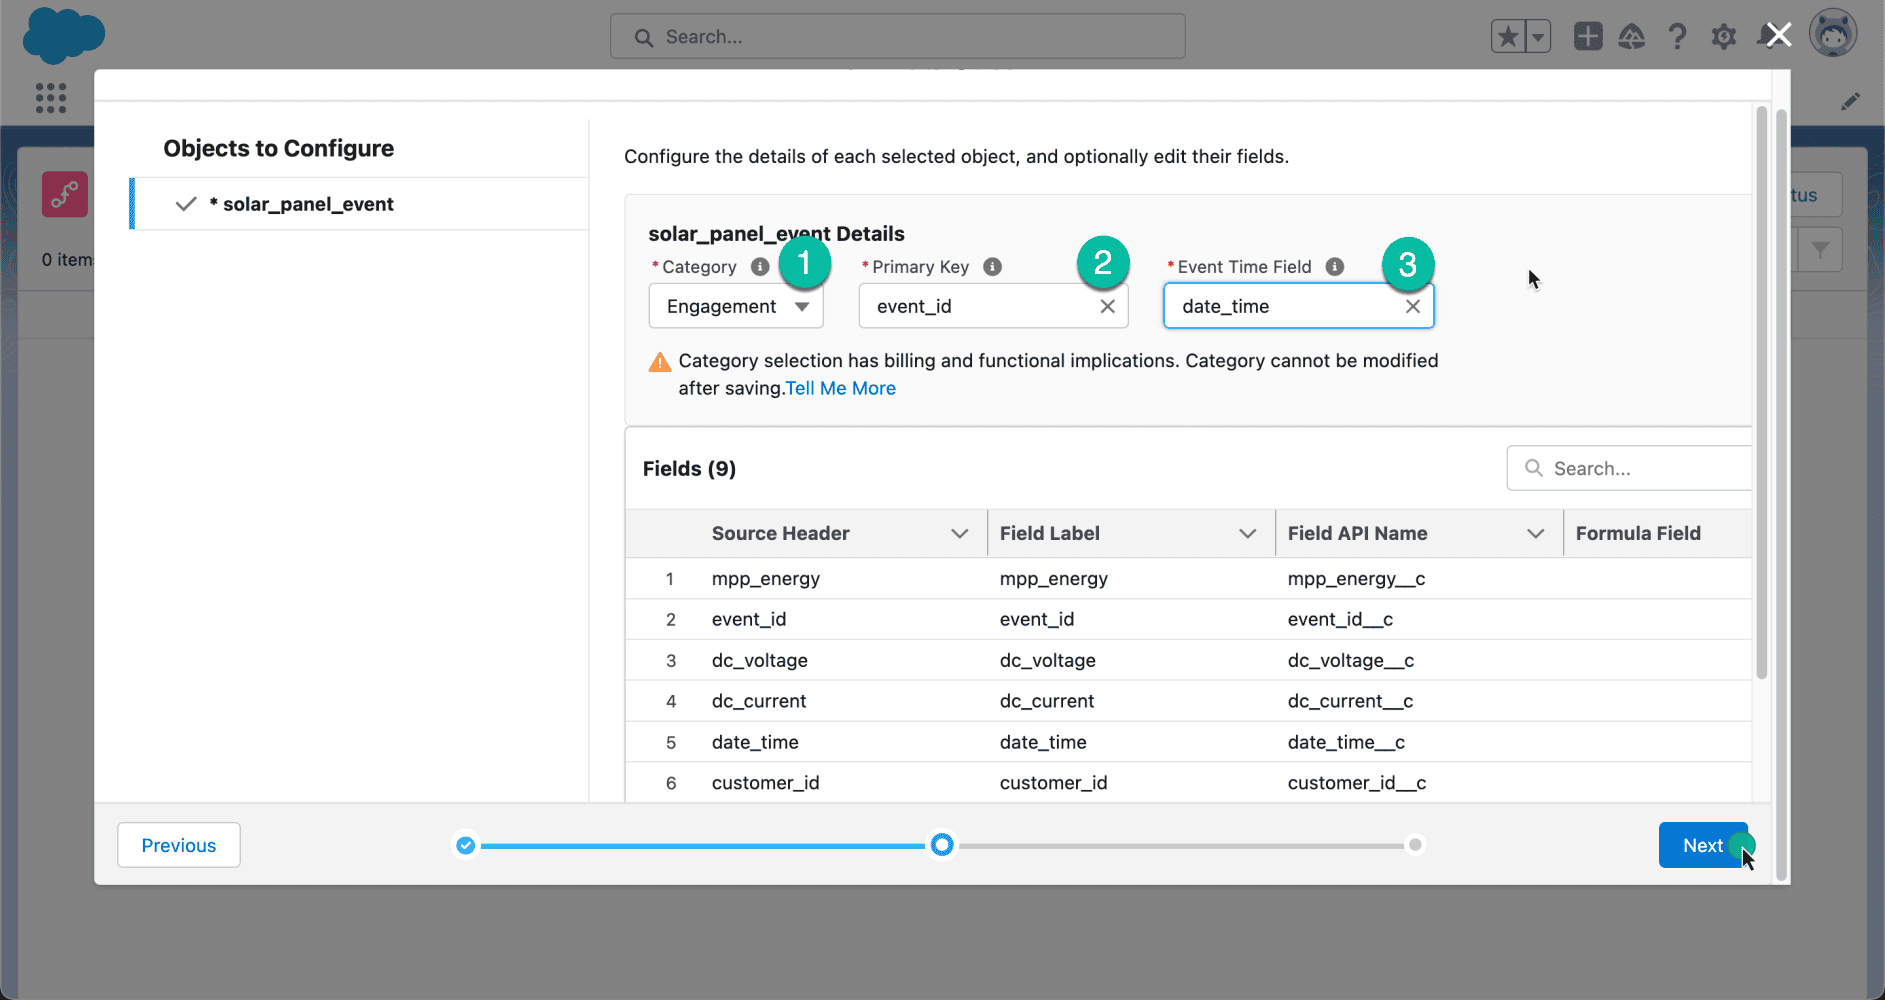Screen dimensions: 1885x1000
Task: Open the help question mark menu
Action: point(1677,37)
